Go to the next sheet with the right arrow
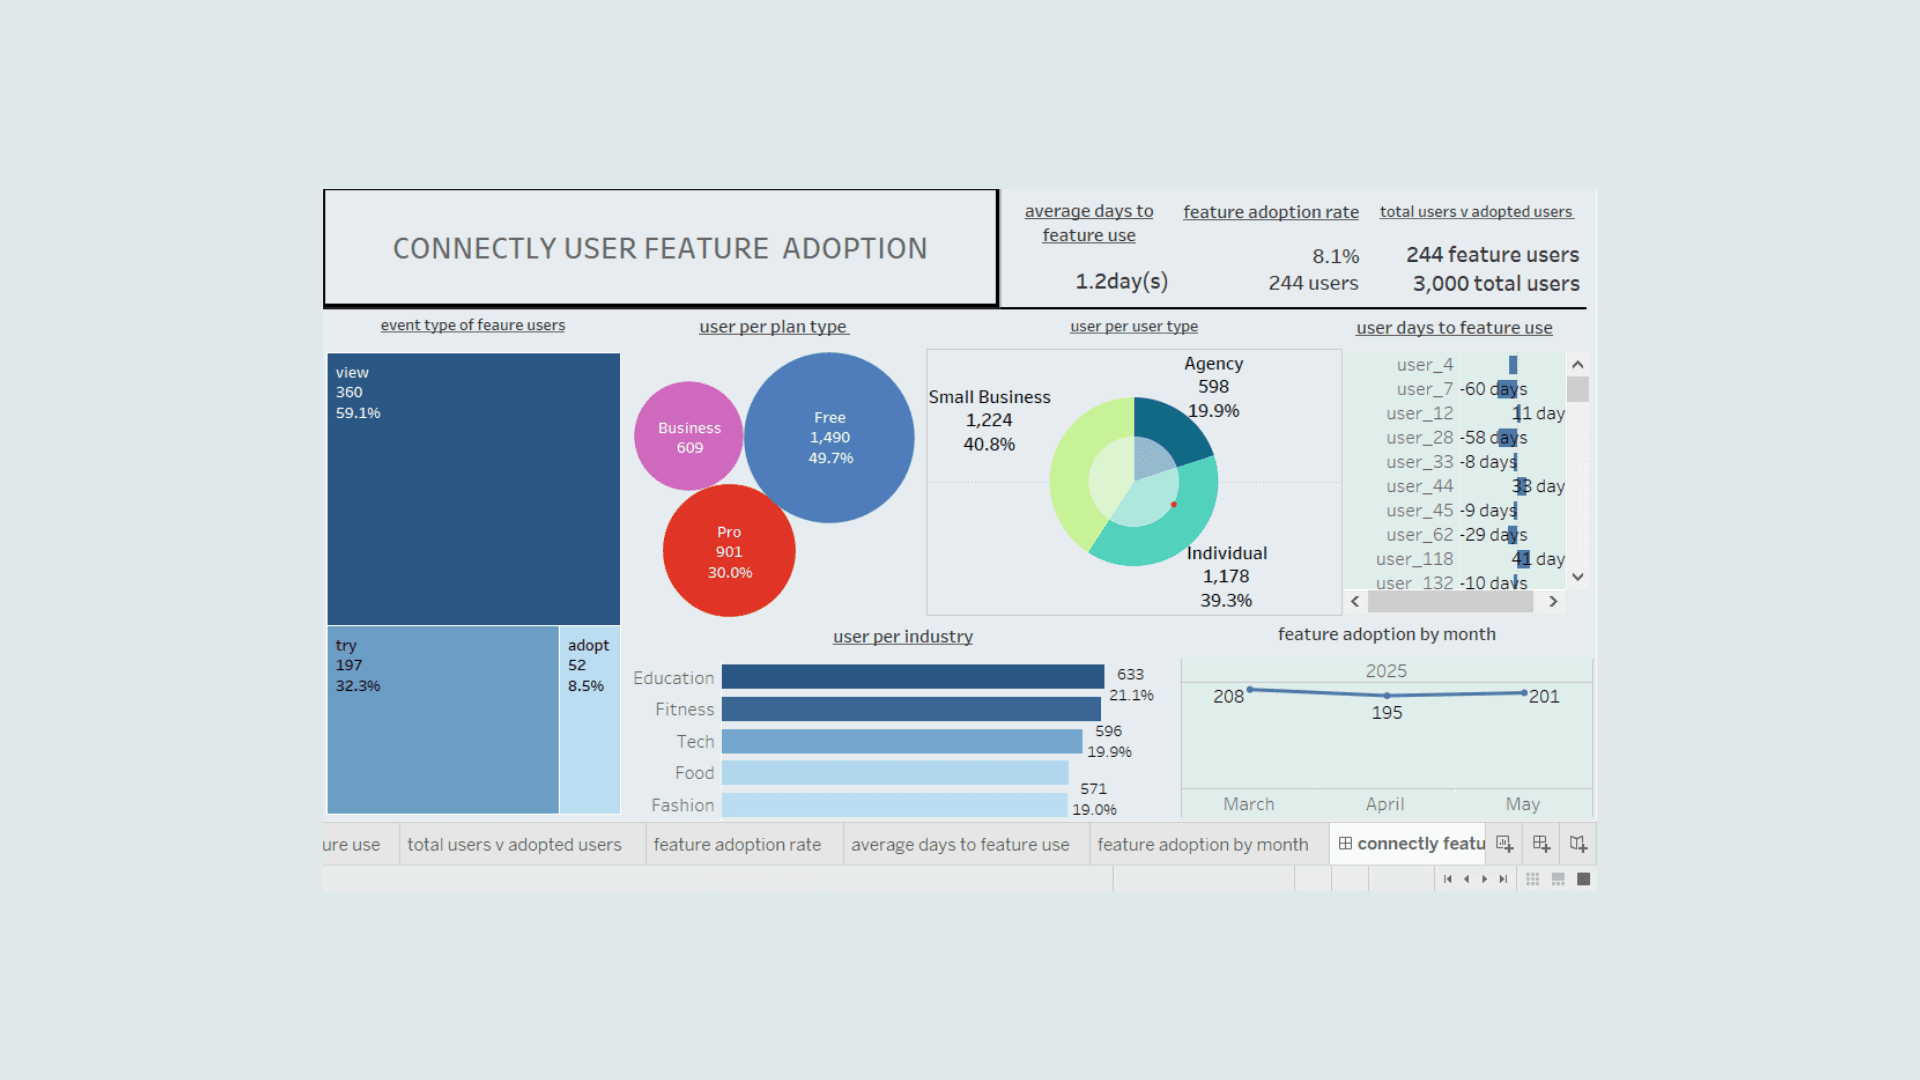Viewport: 1920px width, 1080px height. coord(1484,879)
